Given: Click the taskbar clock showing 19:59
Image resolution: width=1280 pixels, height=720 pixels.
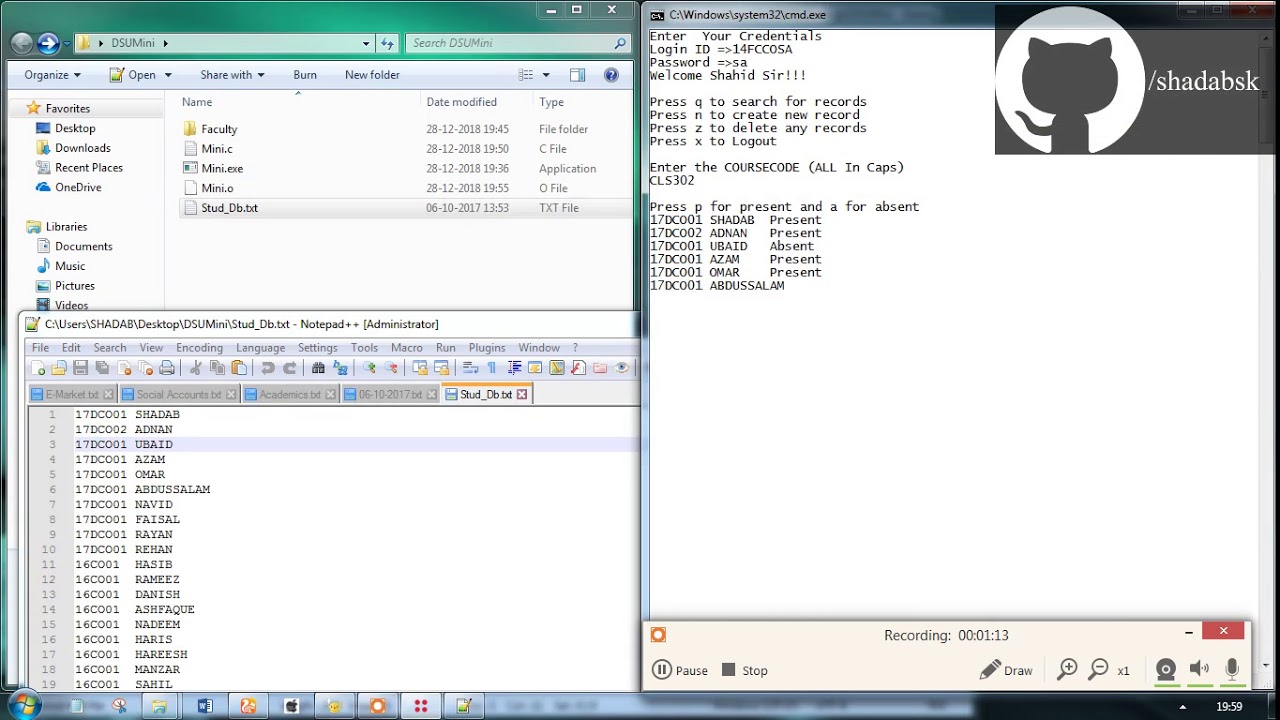Looking at the screenshot, I should point(1229,707).
